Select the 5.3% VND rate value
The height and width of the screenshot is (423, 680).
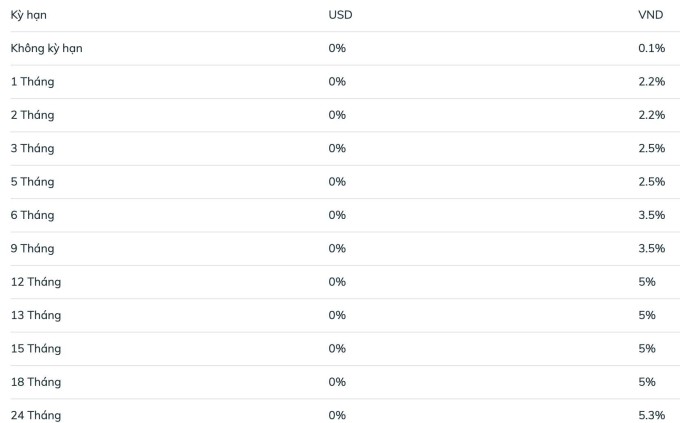click(651, 415)
